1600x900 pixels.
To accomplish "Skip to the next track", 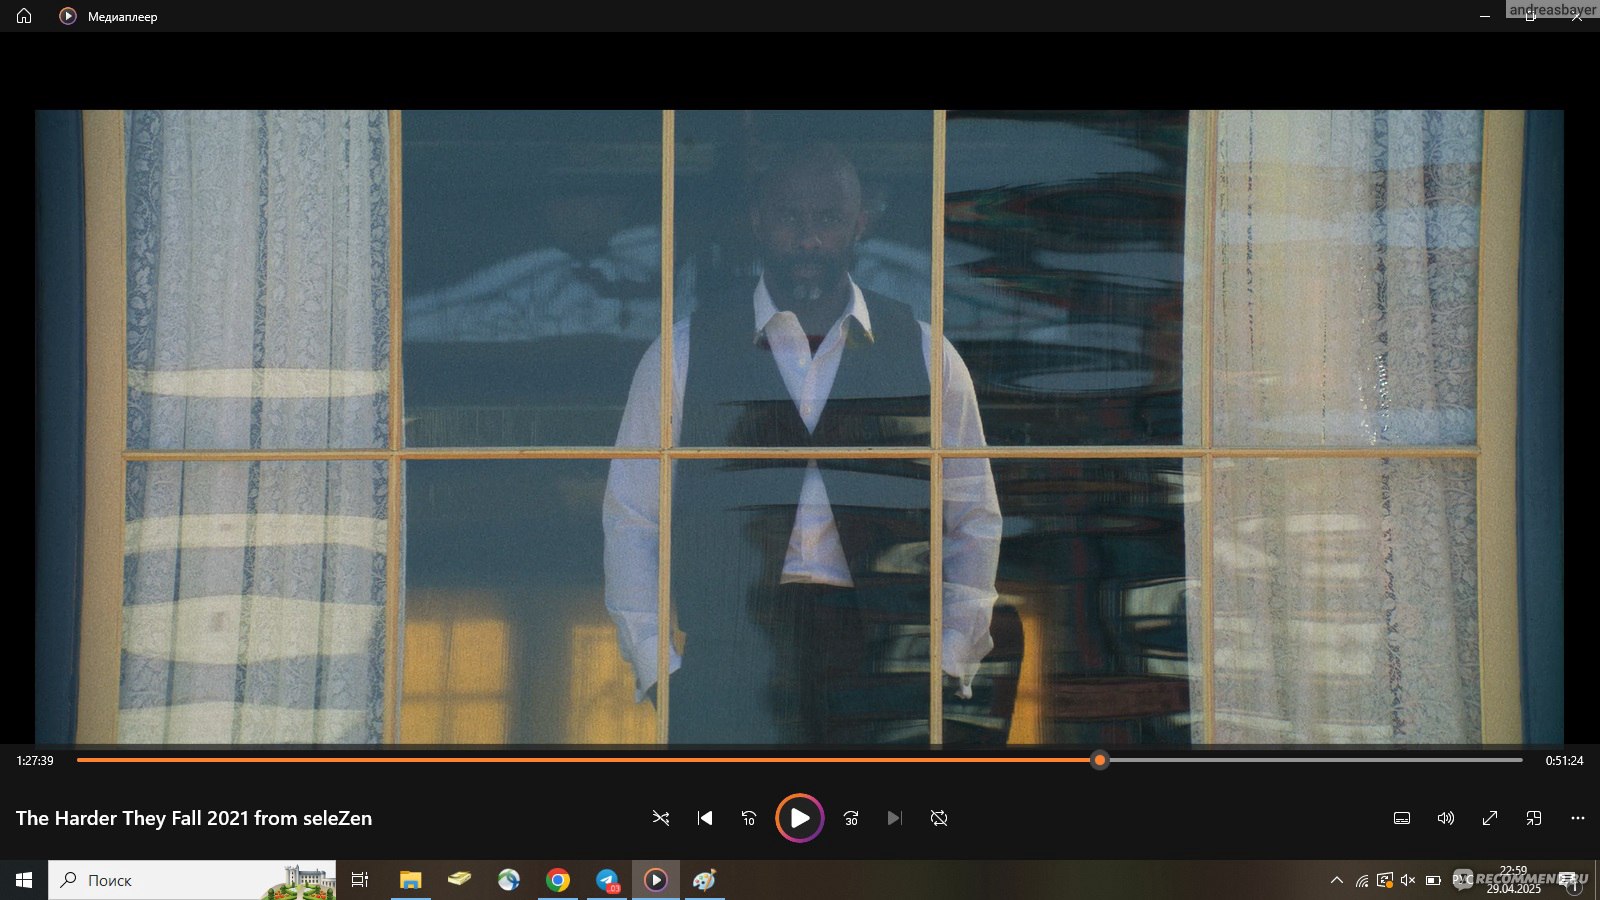I will point(895,818).
